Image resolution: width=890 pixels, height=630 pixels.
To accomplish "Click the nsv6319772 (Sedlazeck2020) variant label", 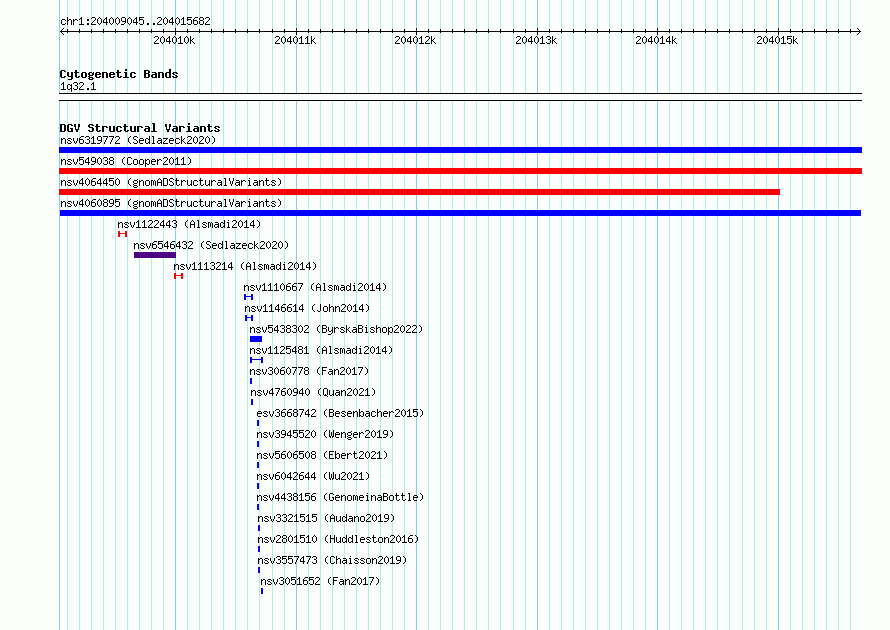I will tap(138, 140).
